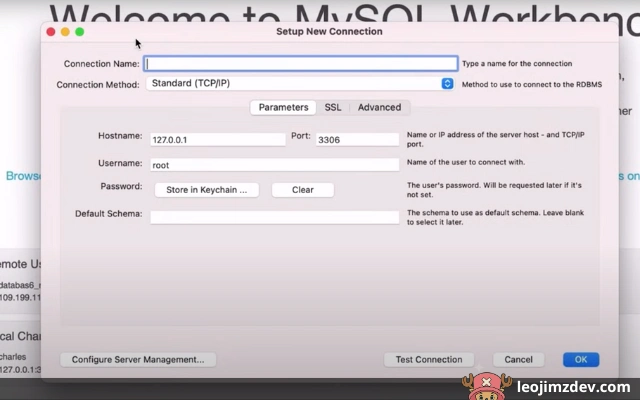
Task: Click Store in Keychain button
Action: (207, 190)
